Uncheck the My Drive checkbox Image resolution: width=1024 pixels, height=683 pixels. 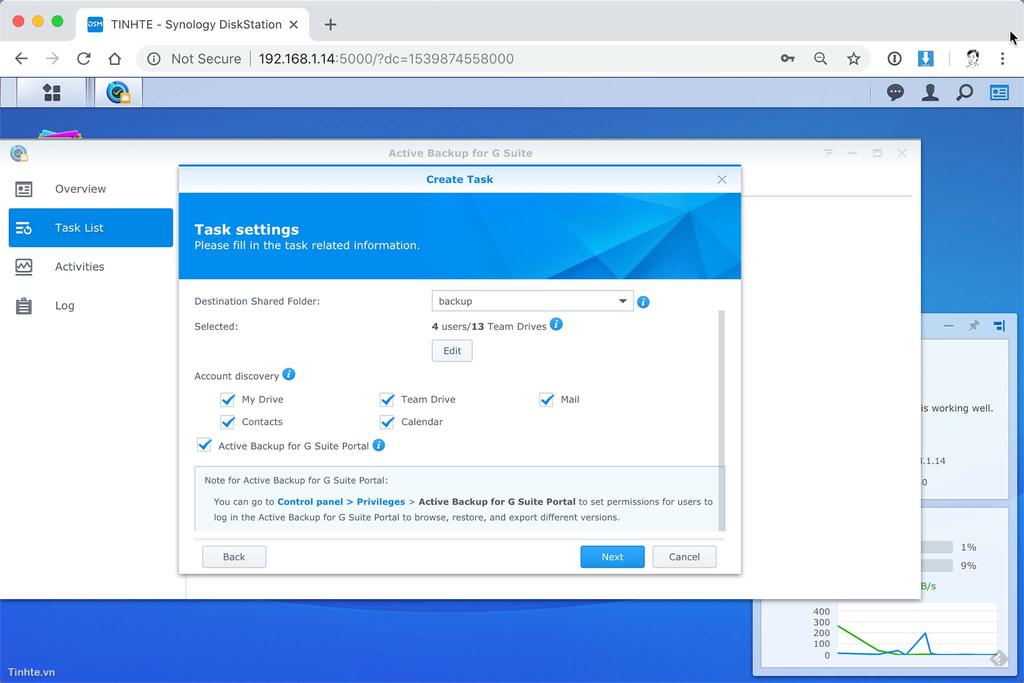tap(227, 399)
